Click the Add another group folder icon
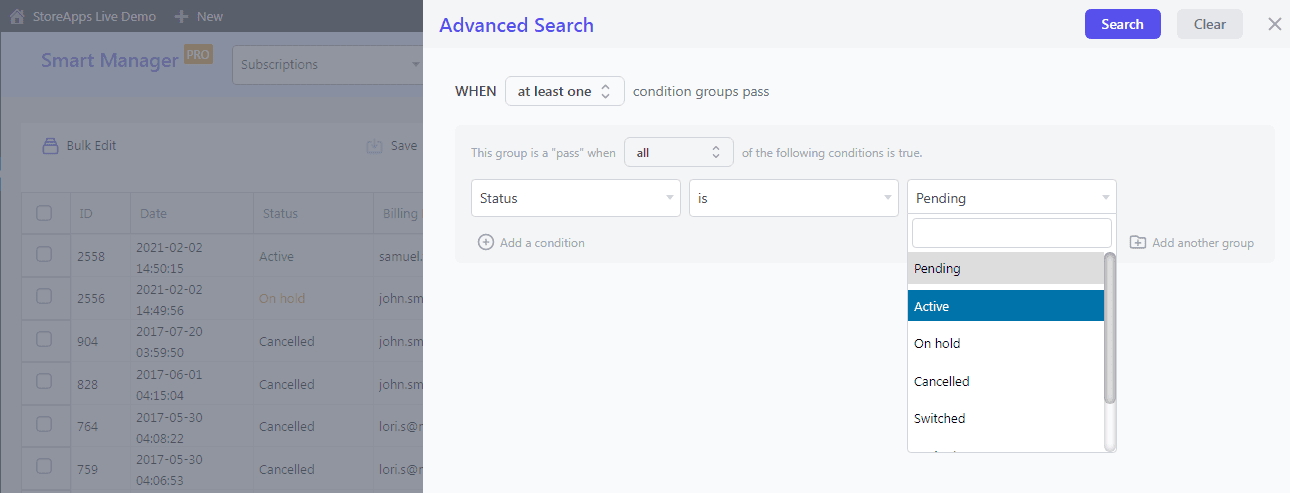 [1138, 243]
